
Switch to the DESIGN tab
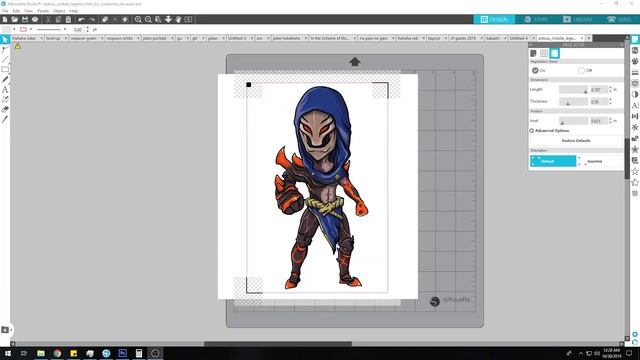point(494,19)
